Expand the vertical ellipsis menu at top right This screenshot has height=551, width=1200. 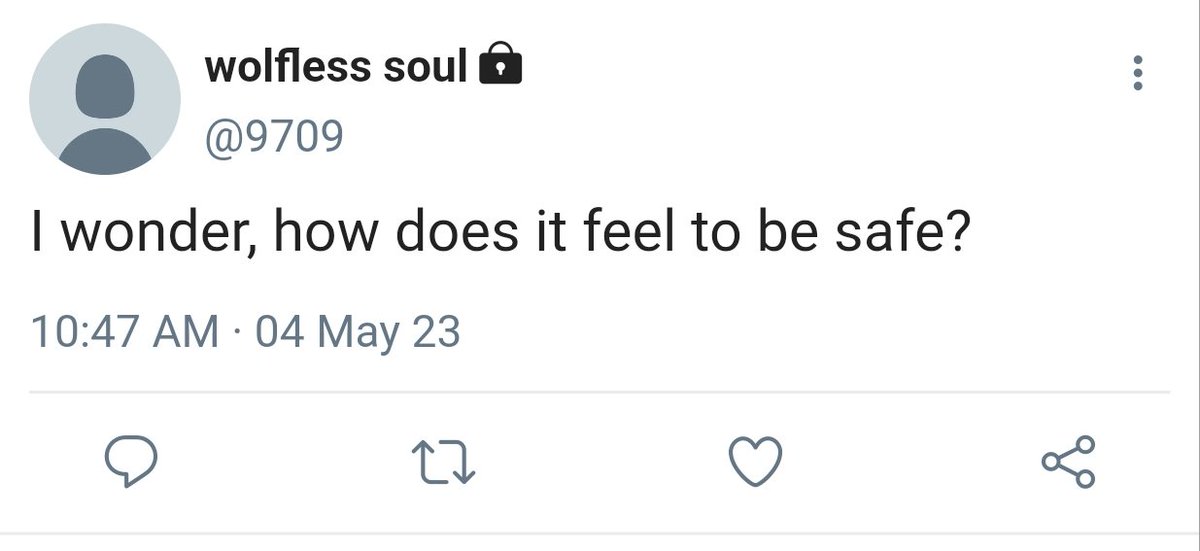[x=1136, y=74]
